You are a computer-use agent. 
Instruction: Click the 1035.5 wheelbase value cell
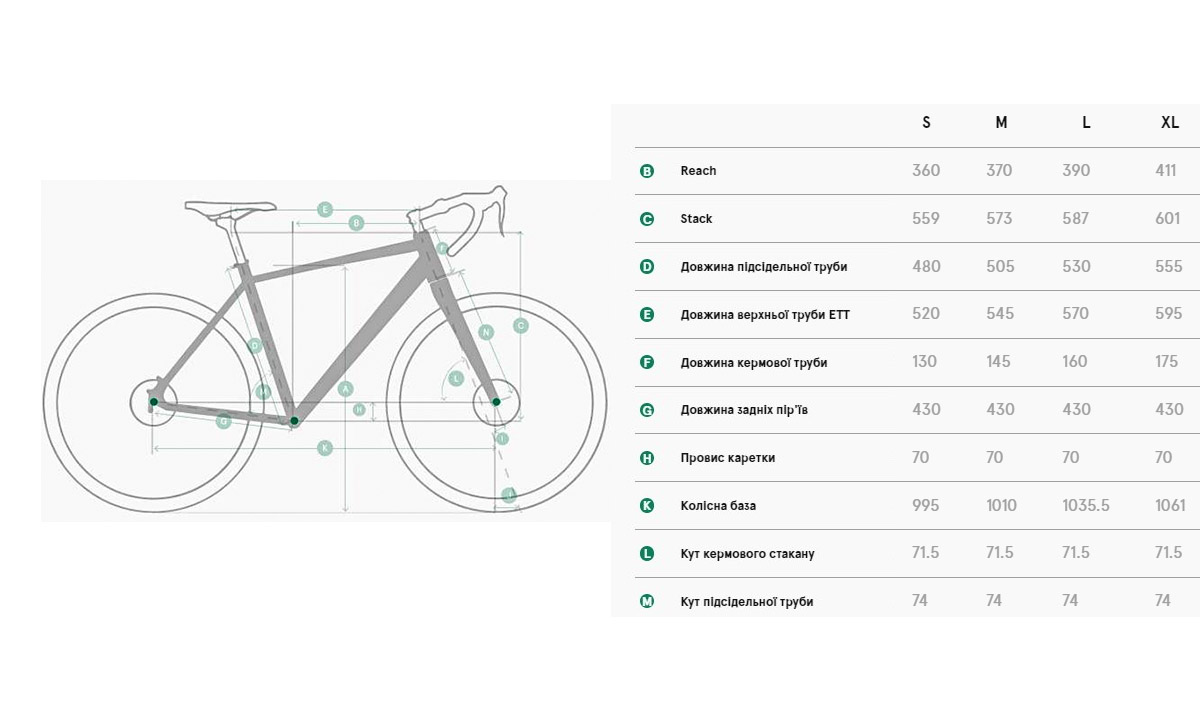point(1086,506)
